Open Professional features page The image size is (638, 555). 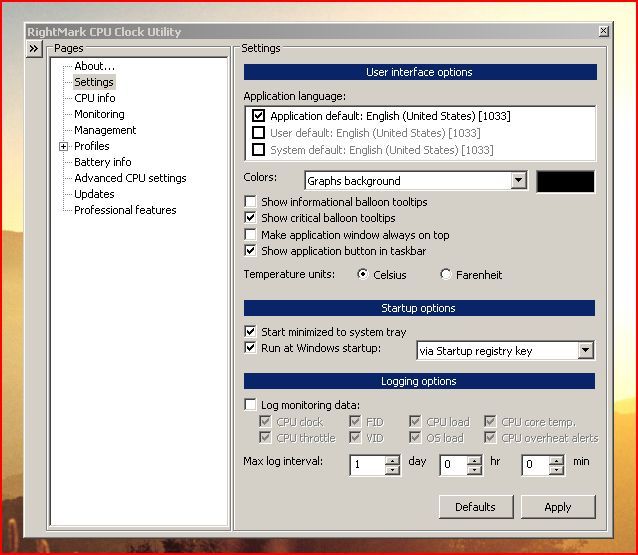tap(125, 210)
